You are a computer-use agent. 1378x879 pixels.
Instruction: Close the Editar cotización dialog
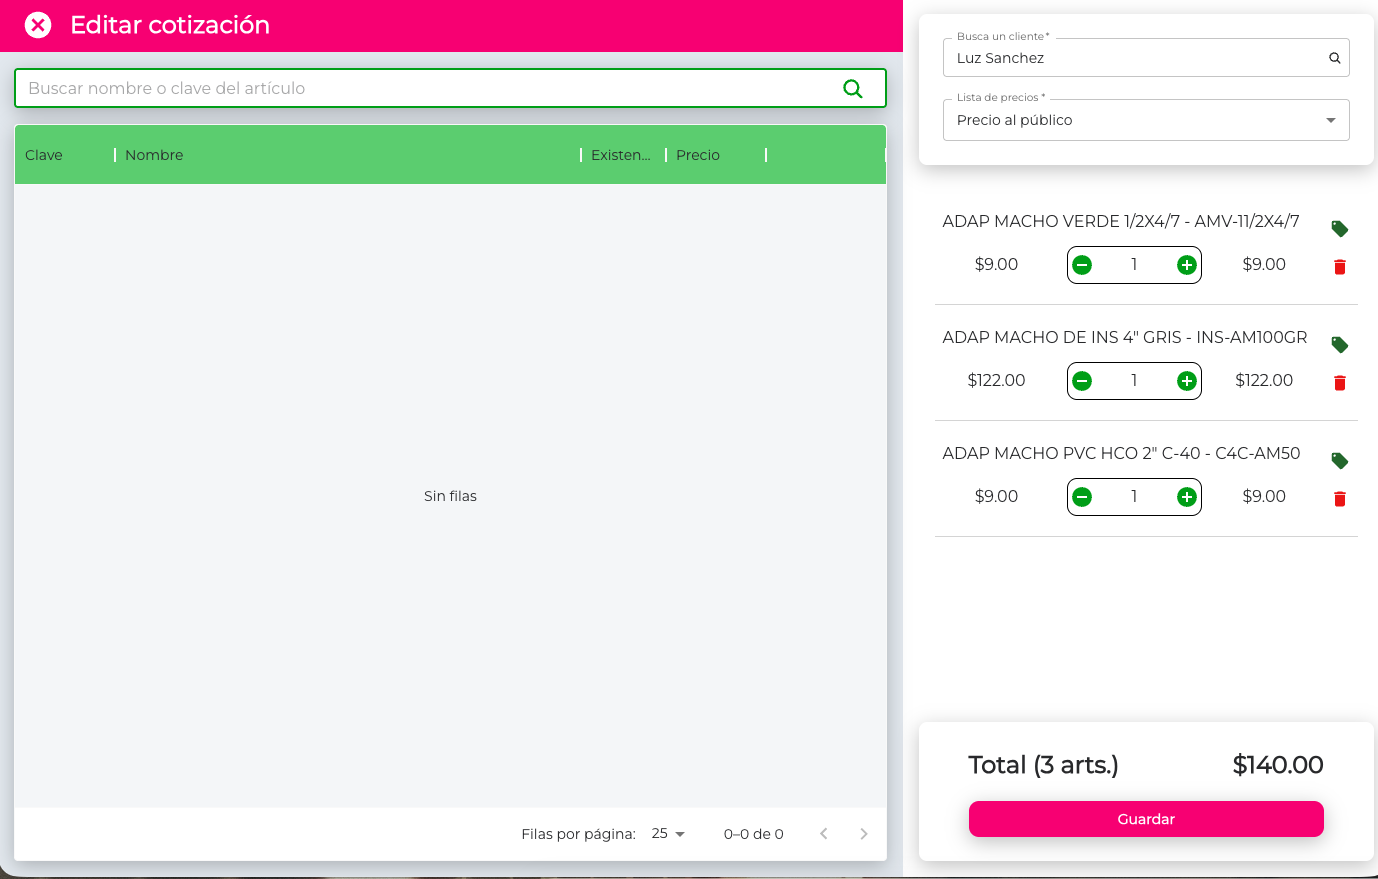pos(38,24)
